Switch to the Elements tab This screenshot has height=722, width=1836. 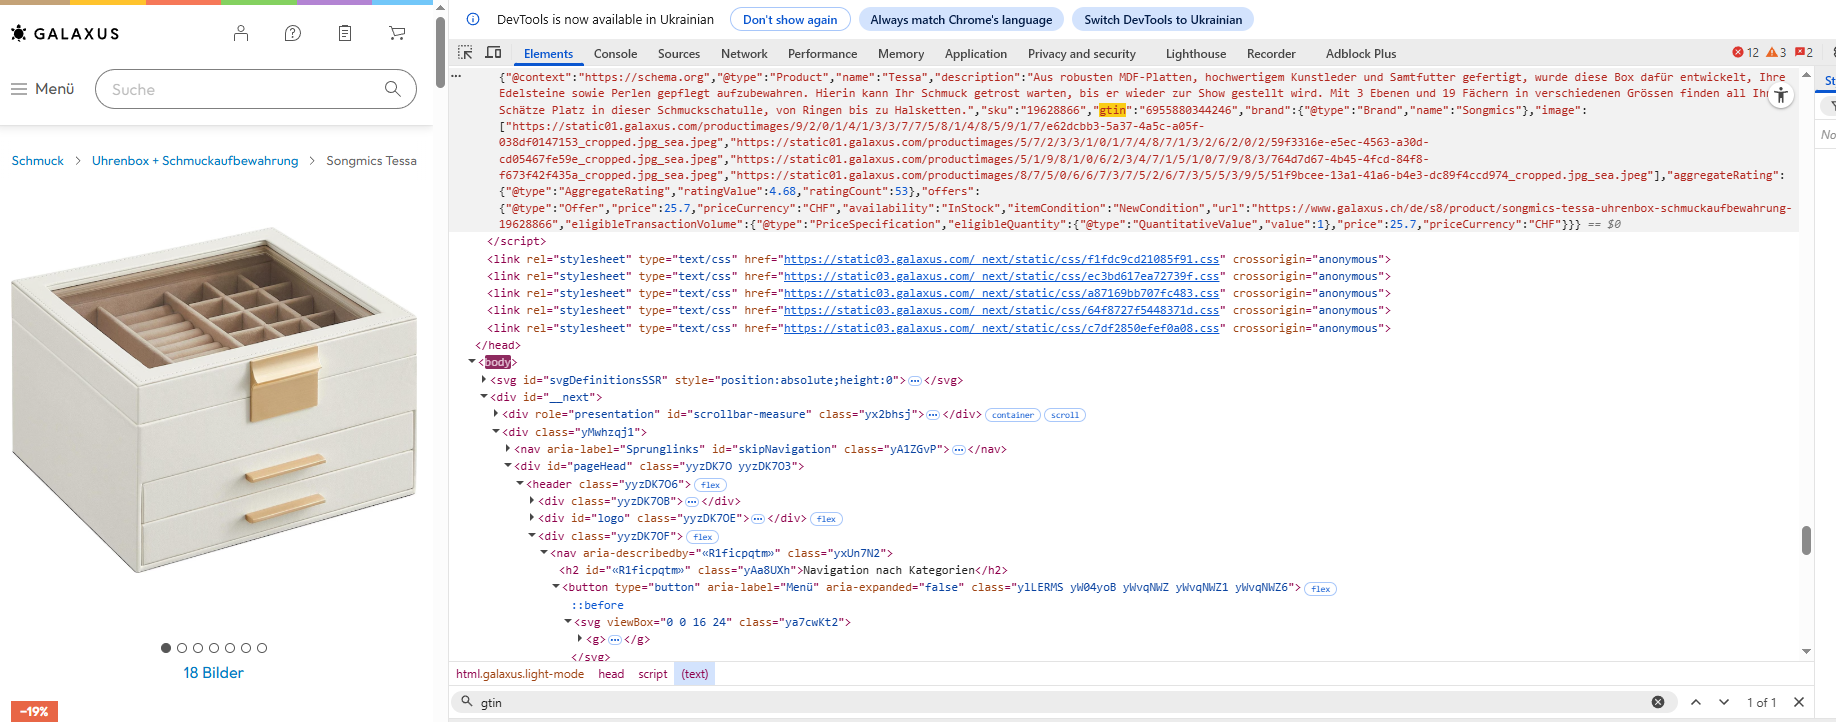pyautogui.click(x=548, y=54)
